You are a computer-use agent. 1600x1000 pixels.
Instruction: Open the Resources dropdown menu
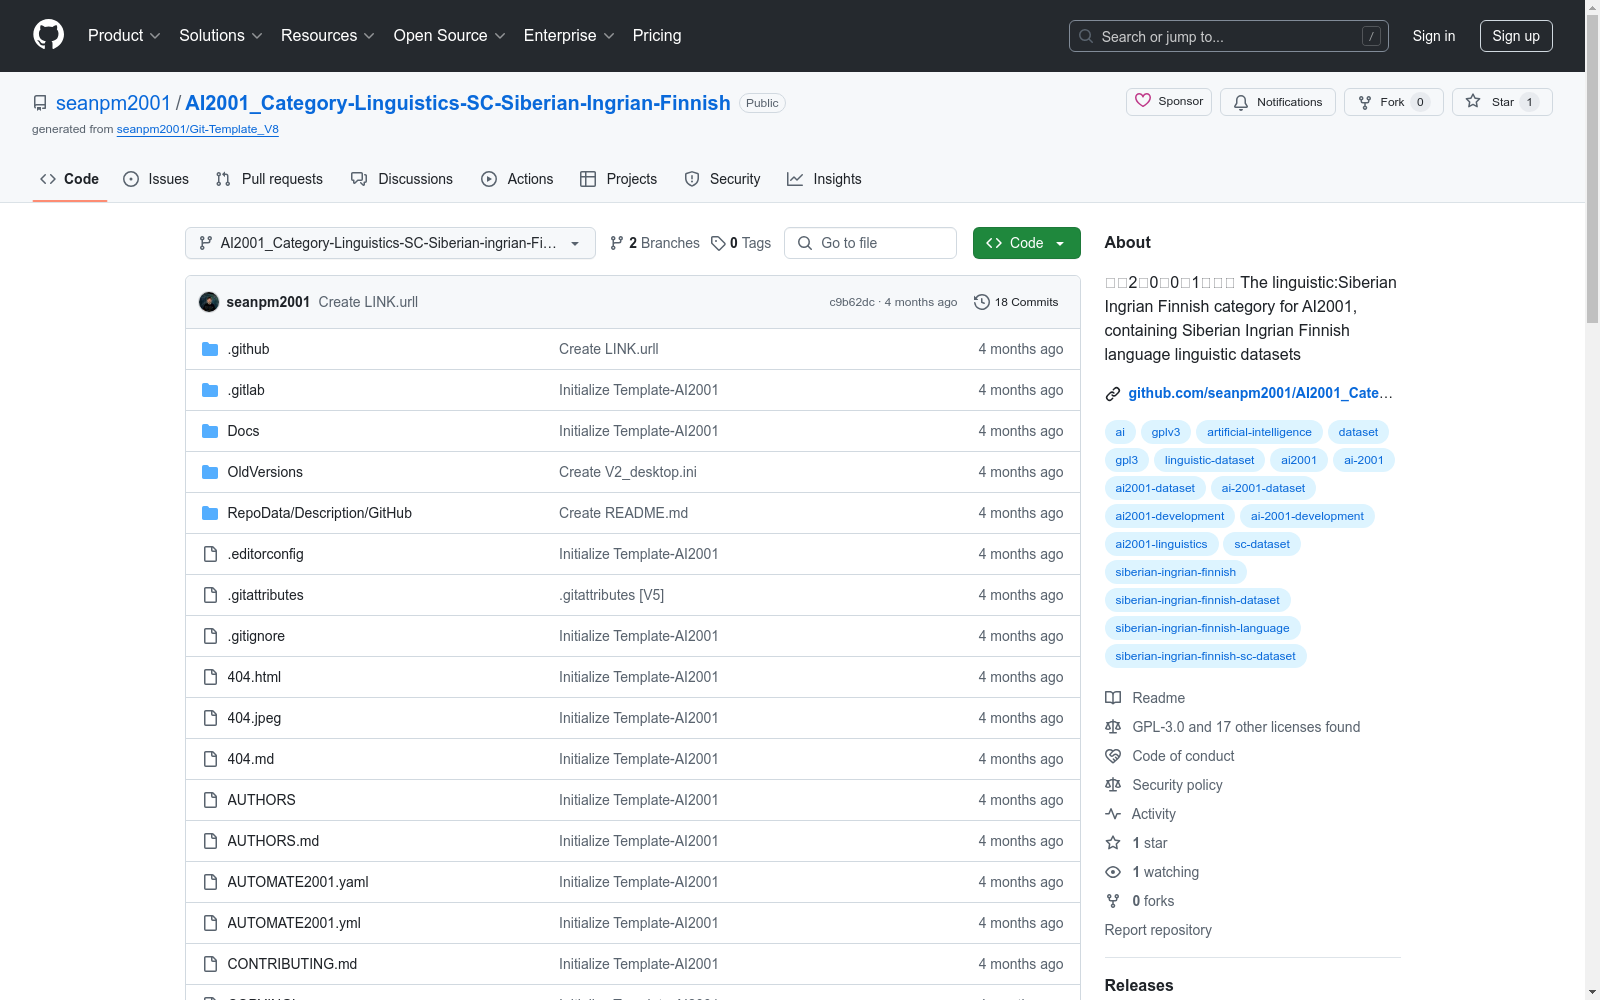[x=328, y=36]
